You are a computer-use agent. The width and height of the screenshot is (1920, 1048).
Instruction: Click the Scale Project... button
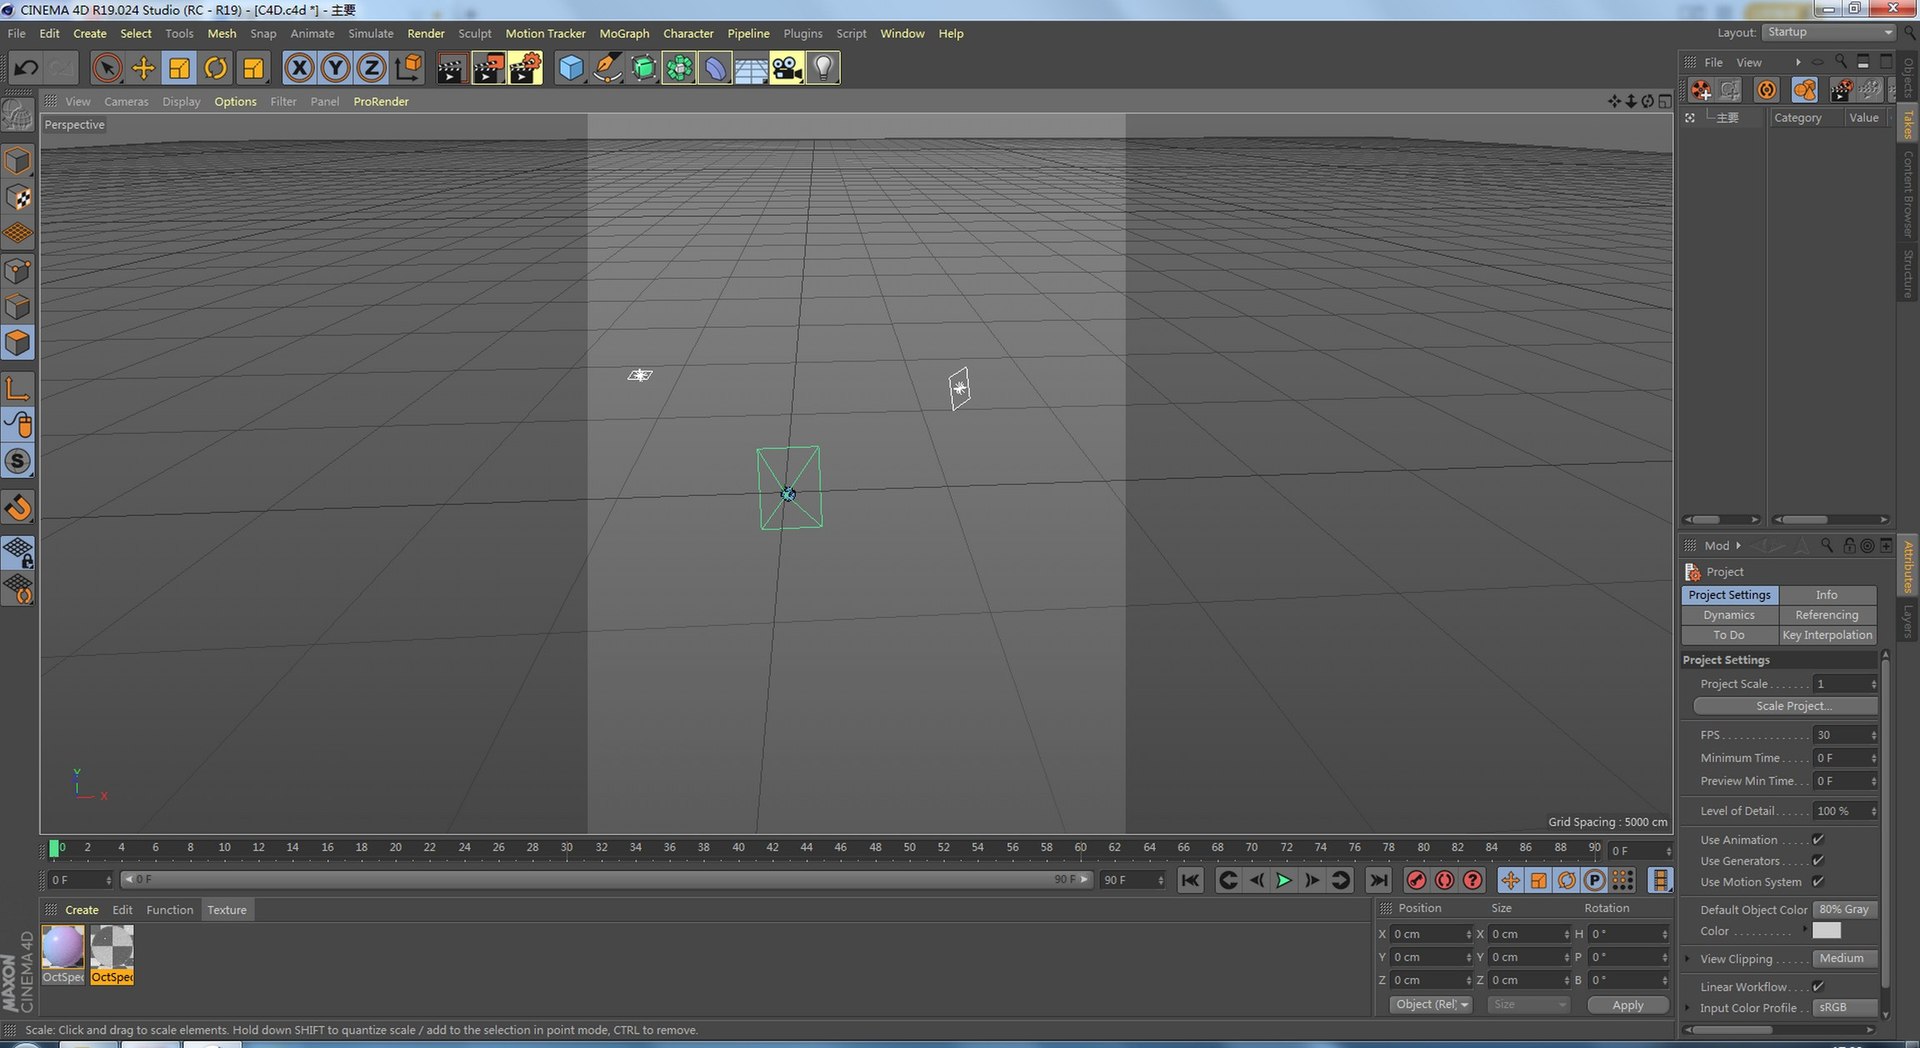1785,706
